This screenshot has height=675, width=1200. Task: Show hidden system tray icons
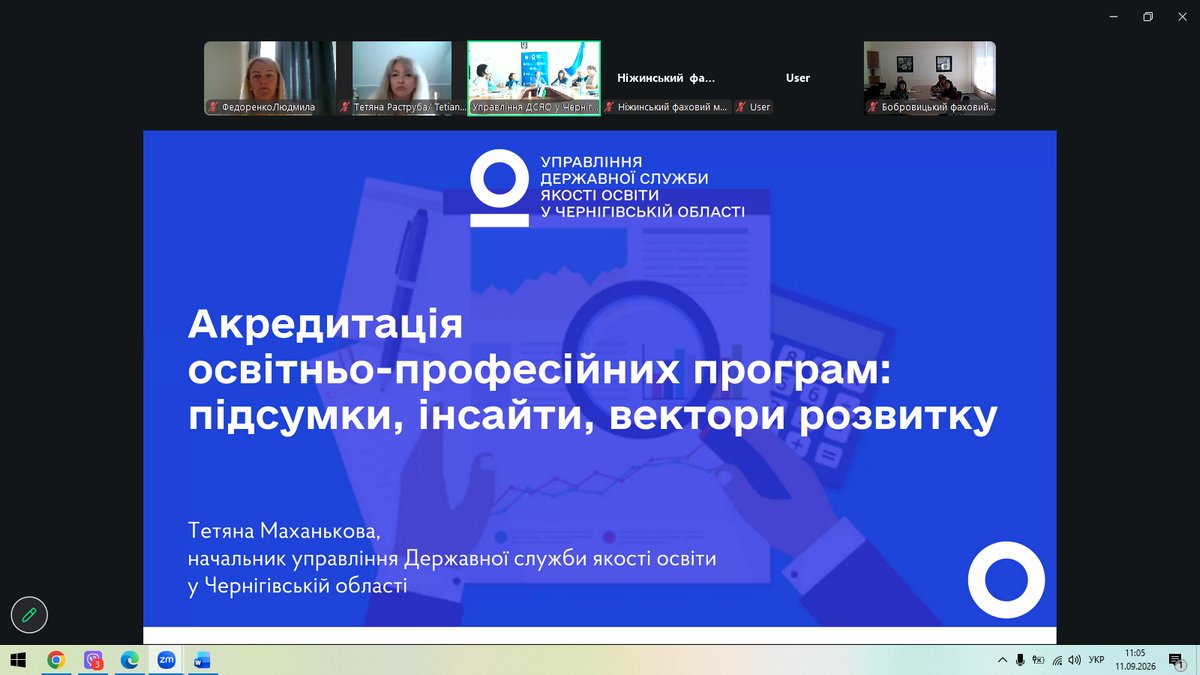point(1003,660)
